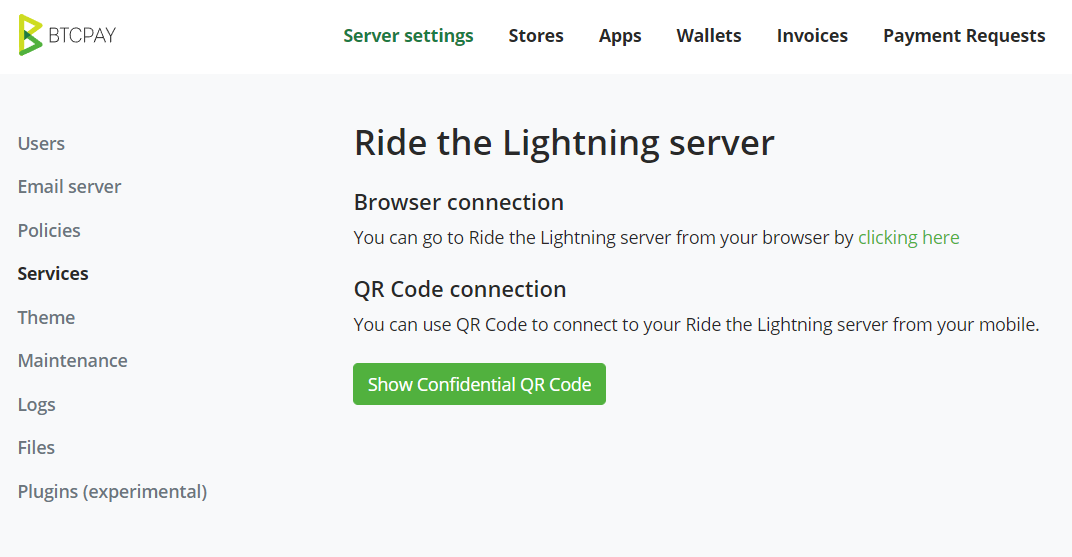Go to Payment Requests
Viewport: 1072px width, 557px height.
[964, 36]
